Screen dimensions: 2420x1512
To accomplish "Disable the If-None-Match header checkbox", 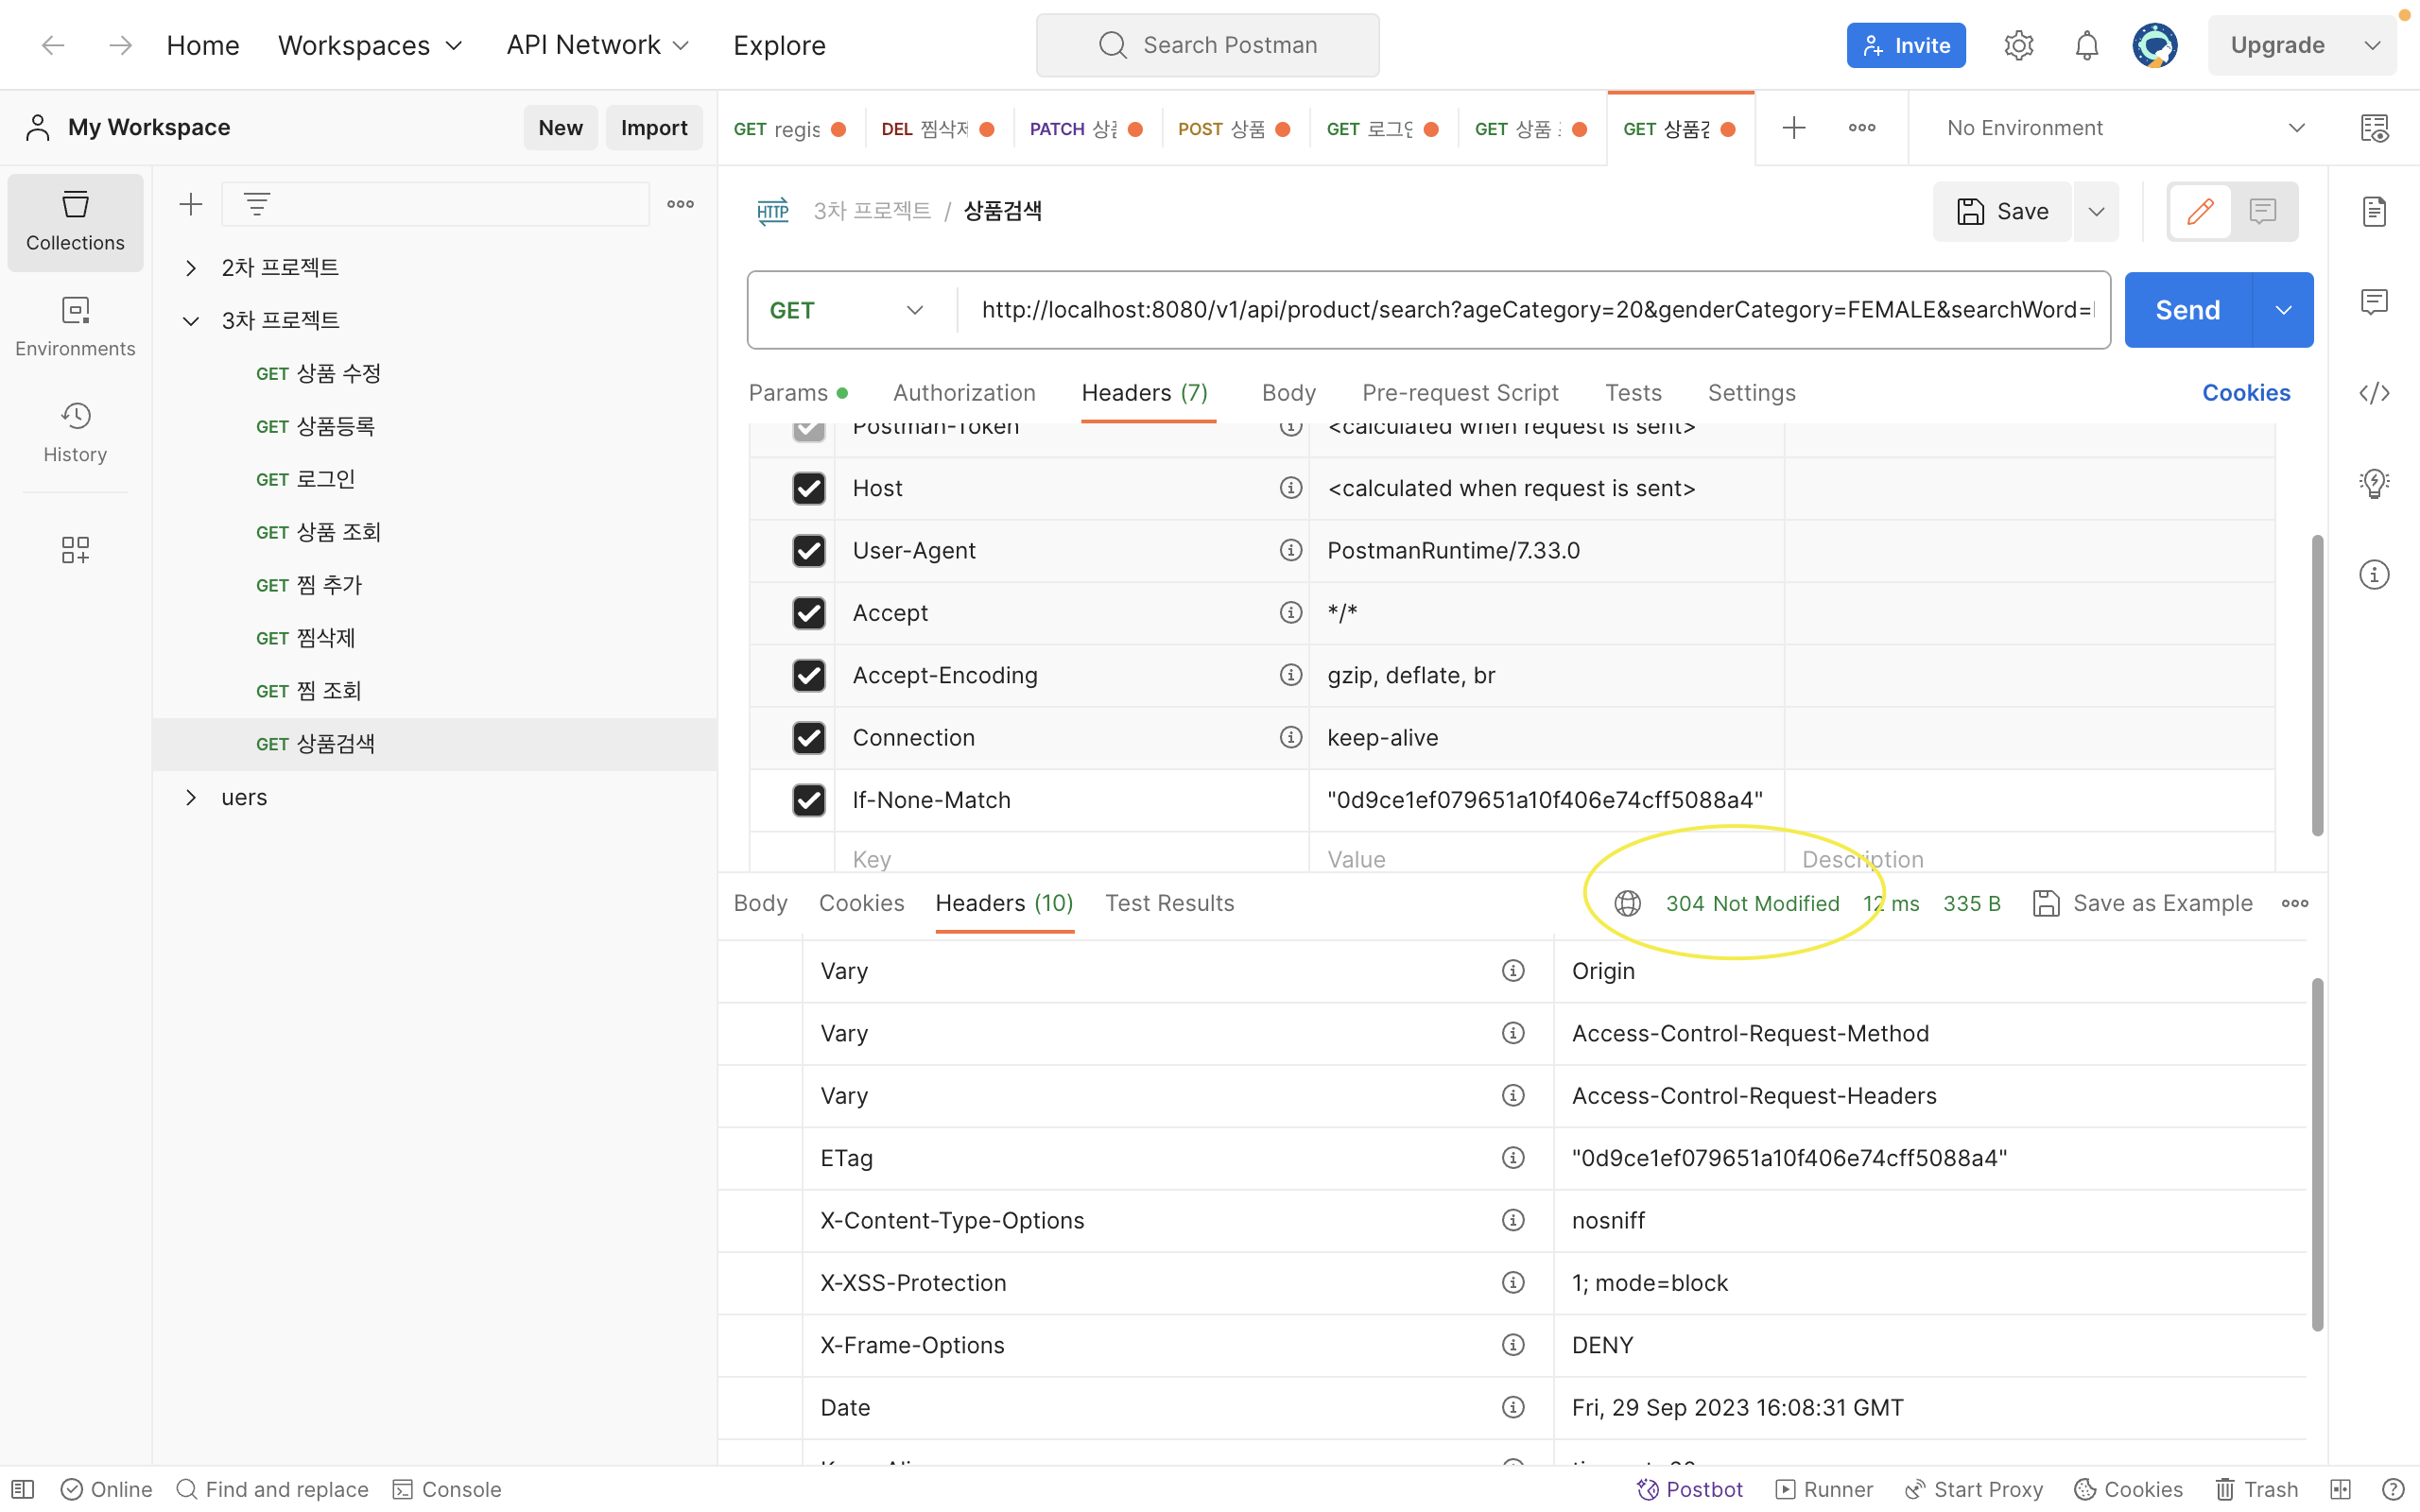I will pos(808,799).
